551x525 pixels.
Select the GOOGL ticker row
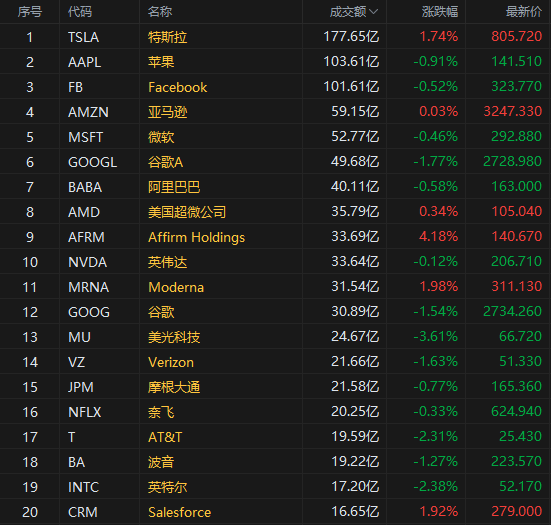tap(276, 162)
